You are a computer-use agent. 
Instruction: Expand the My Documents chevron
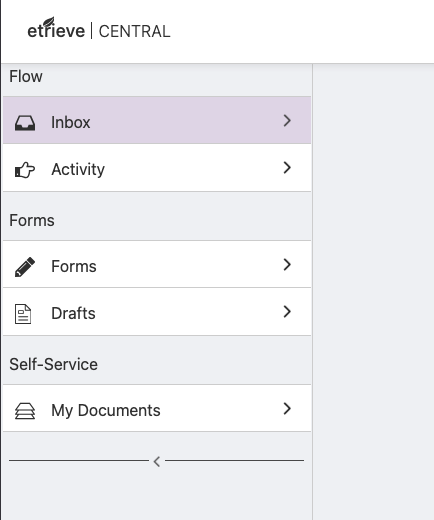287,409
